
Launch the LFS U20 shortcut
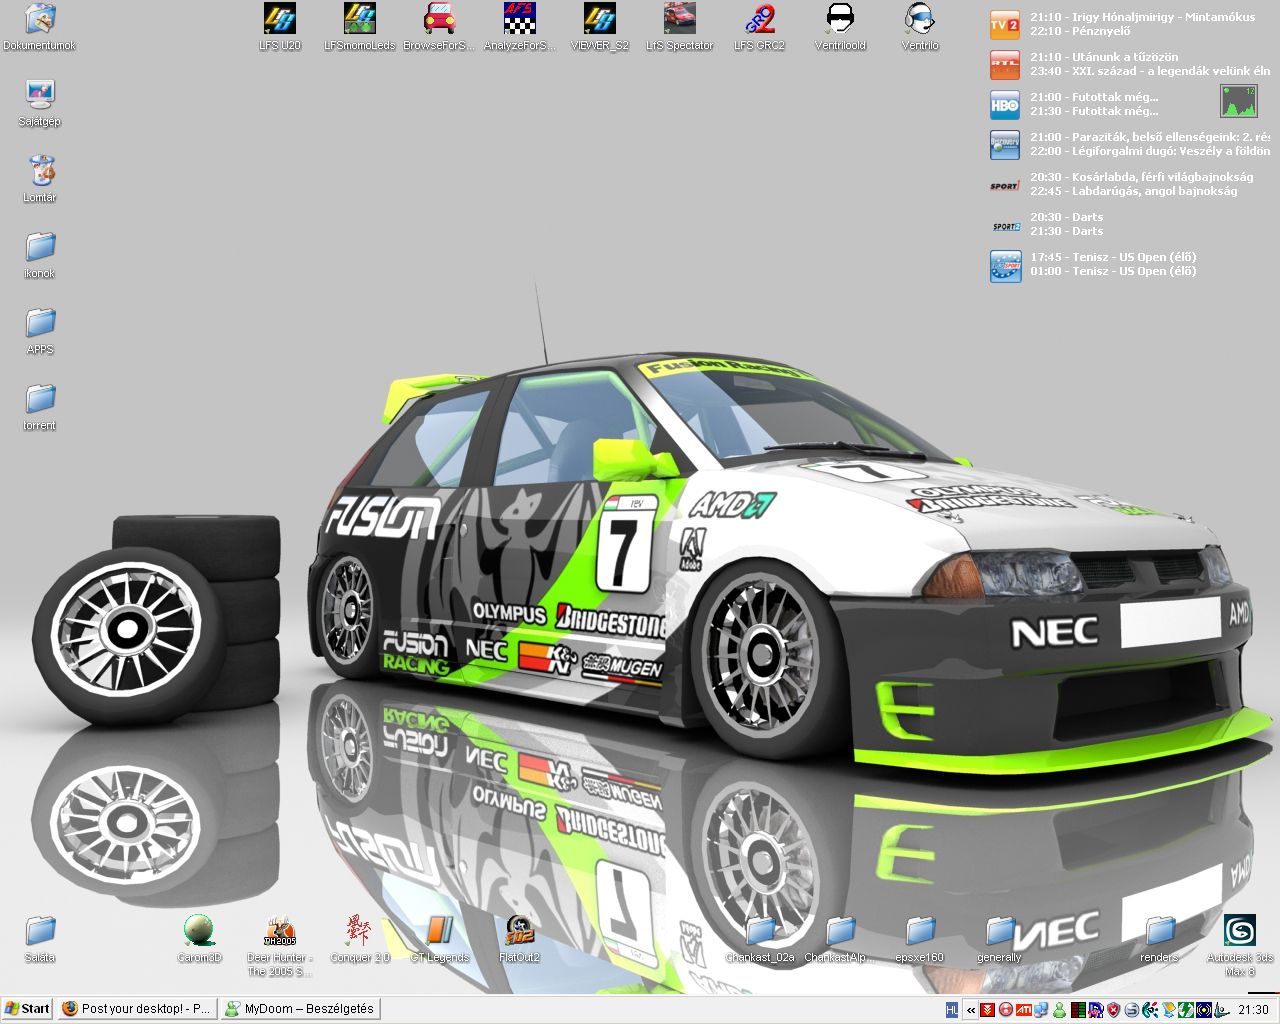[x=280, y=27]
